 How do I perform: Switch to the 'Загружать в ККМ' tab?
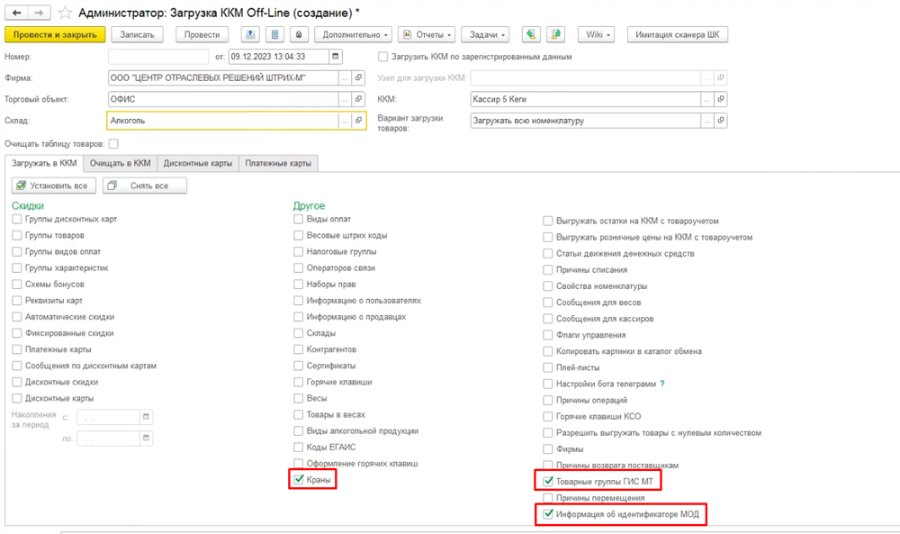click(x=44, y=163)
